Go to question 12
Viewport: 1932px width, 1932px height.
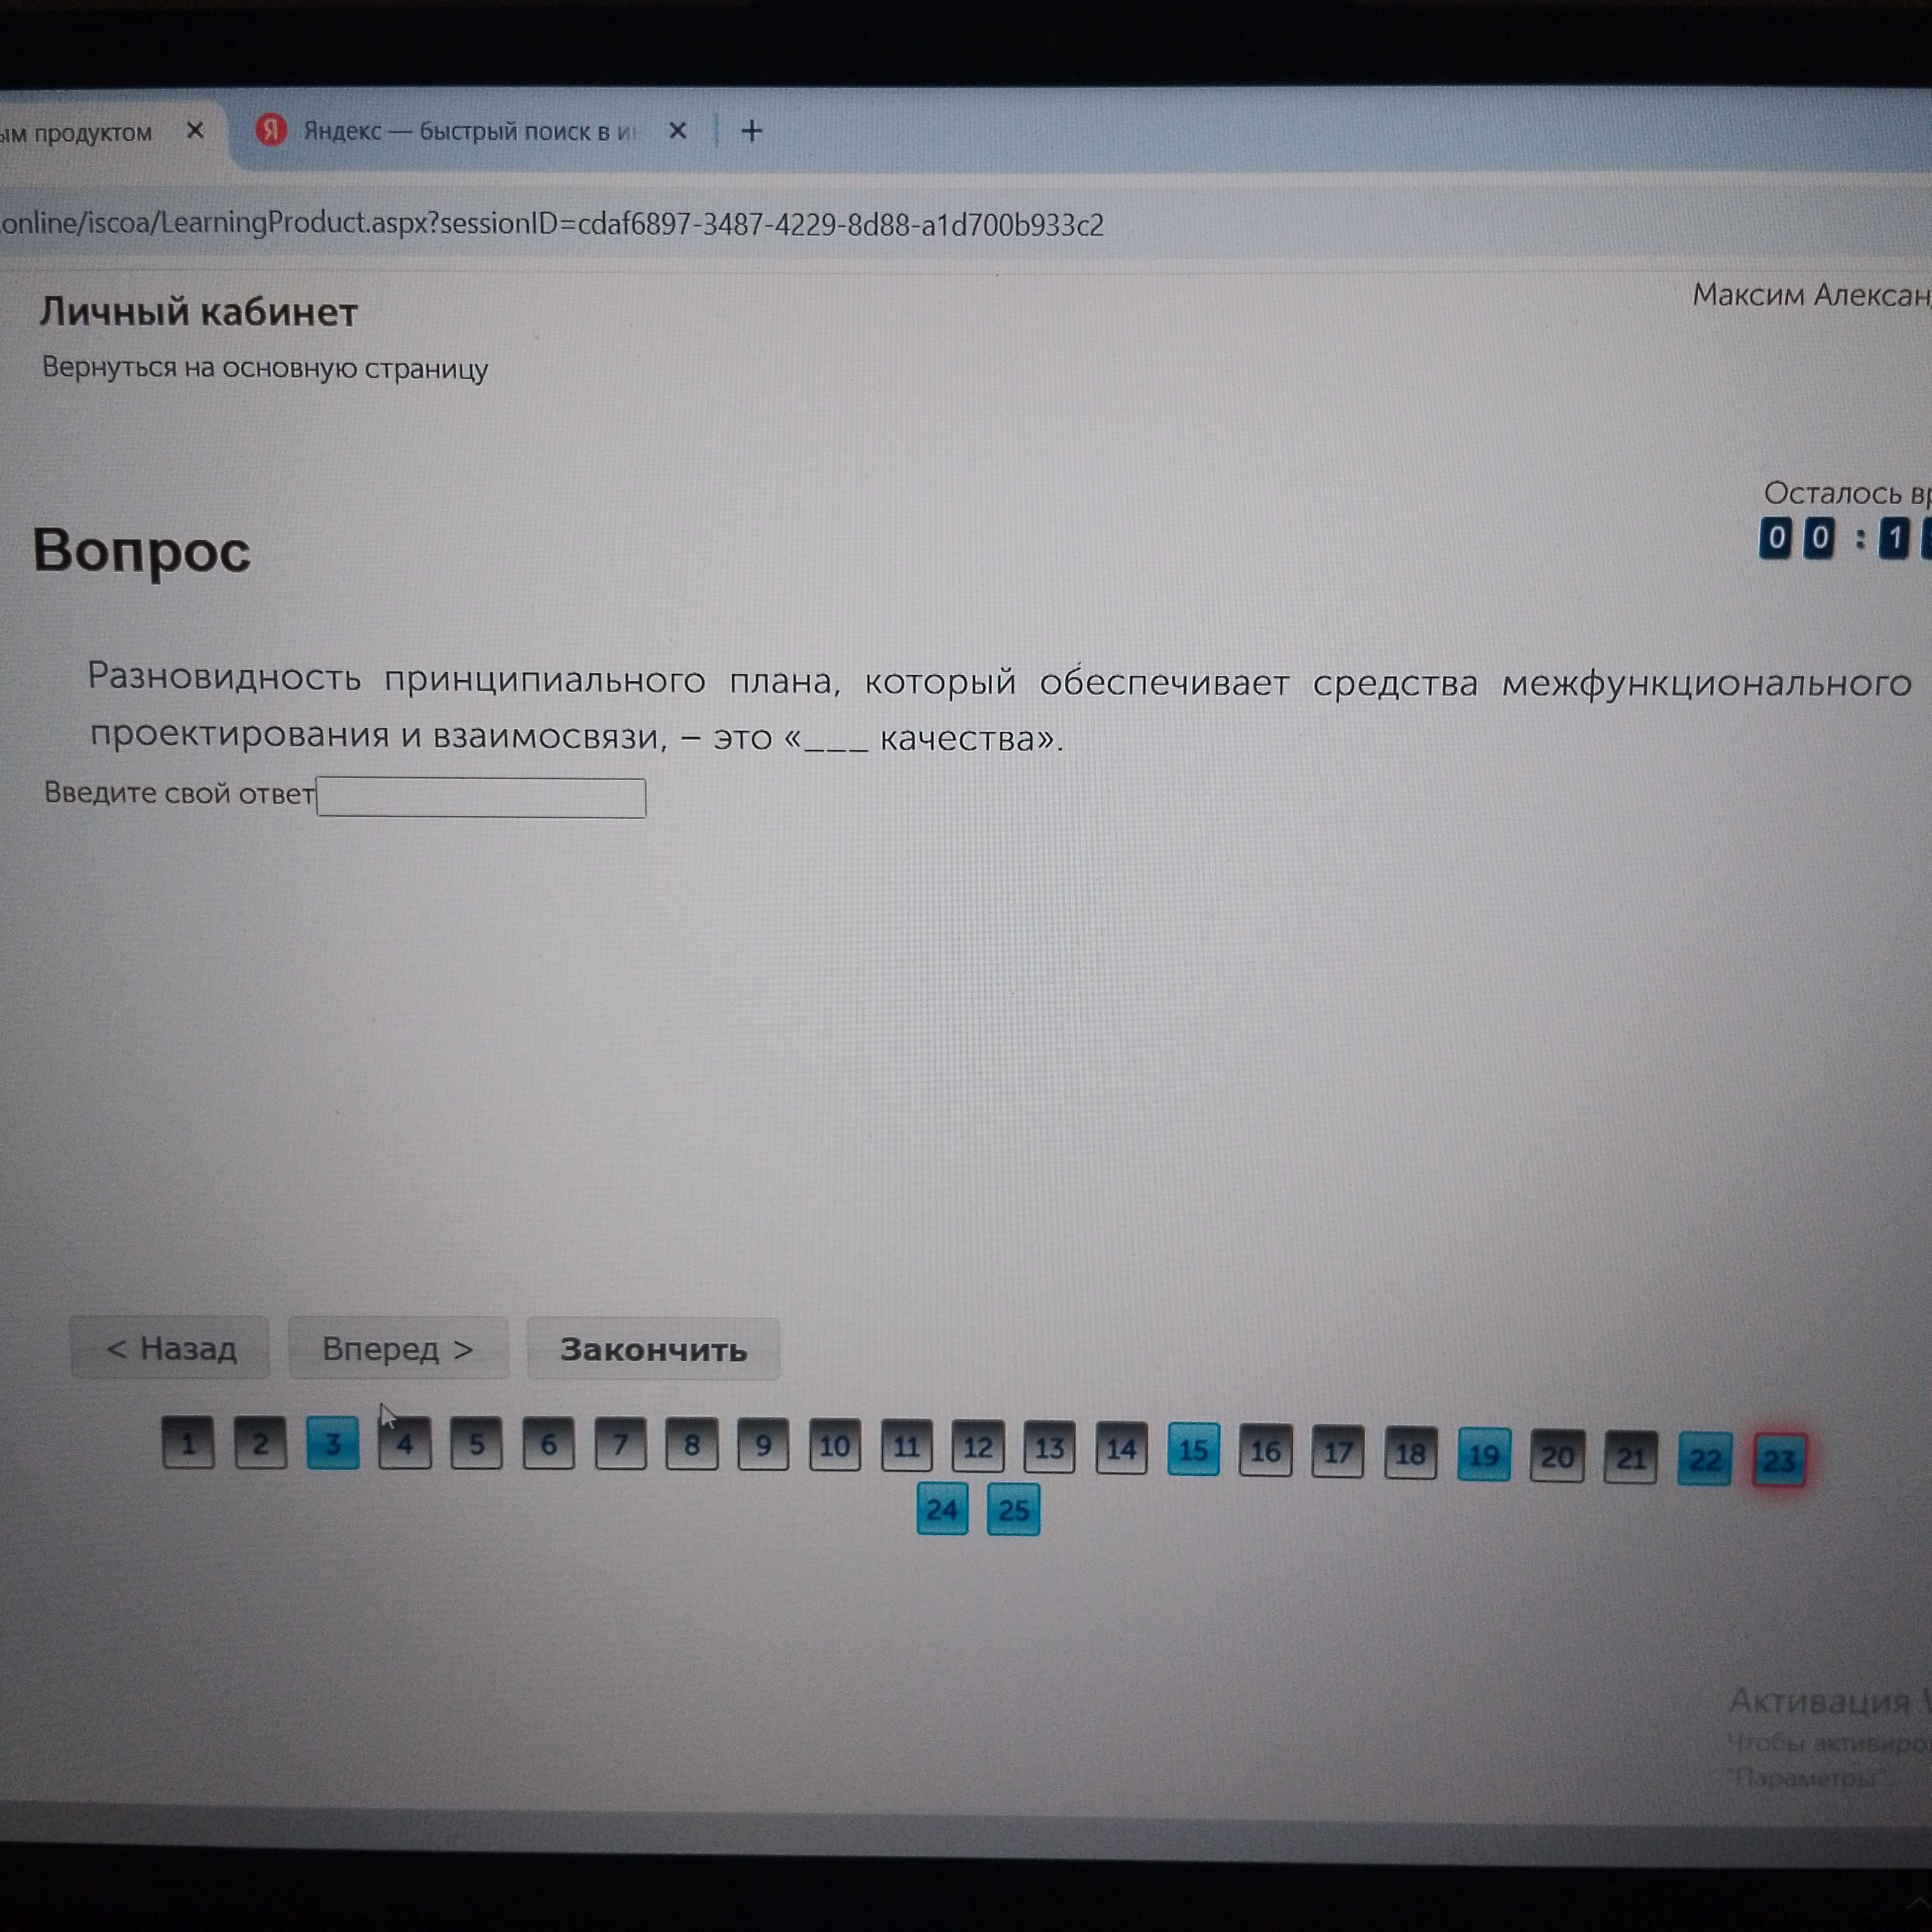978,1447
